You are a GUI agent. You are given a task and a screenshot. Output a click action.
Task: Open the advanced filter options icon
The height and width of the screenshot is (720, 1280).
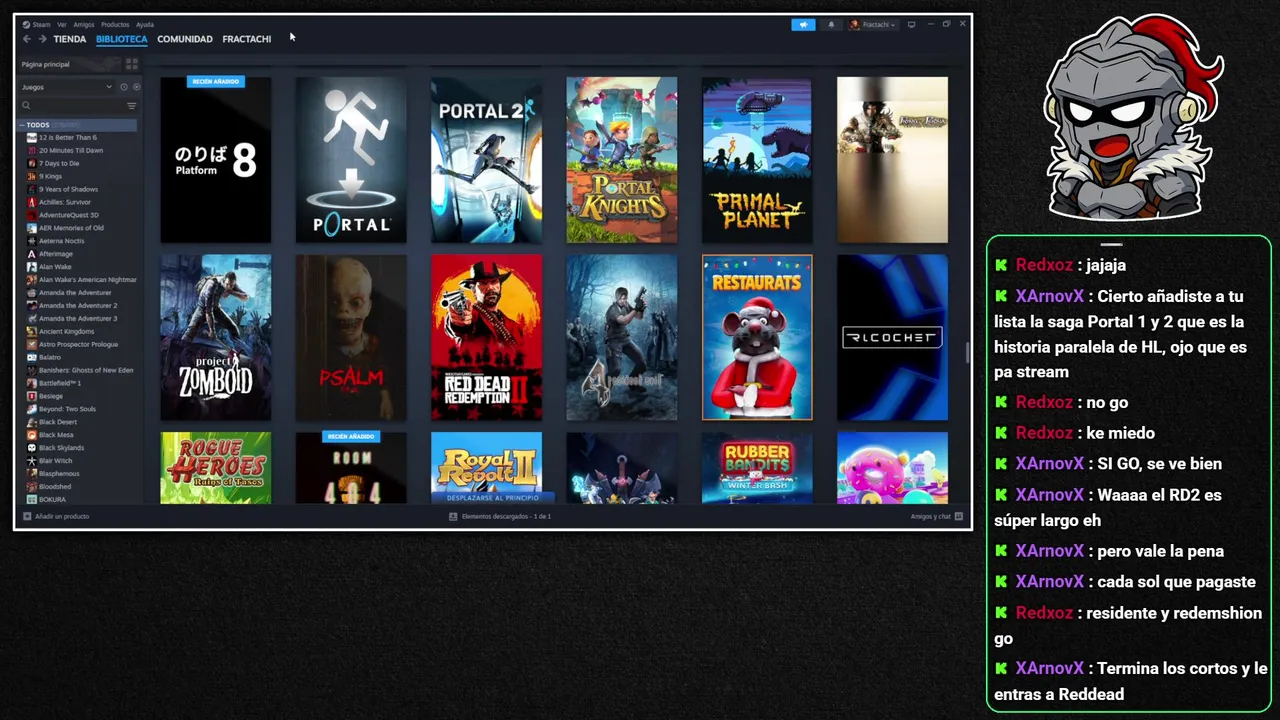131,105
